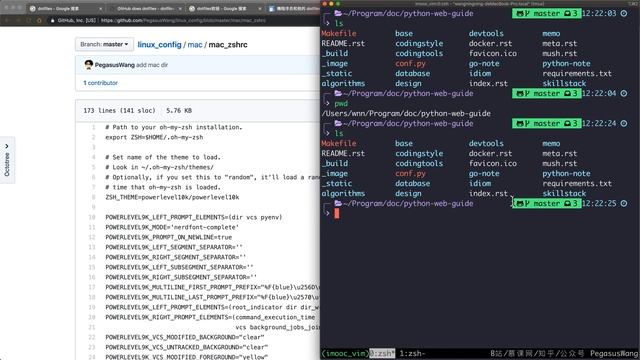
Task: Close the third dotfiles Google tab
Action: point(260,9)
